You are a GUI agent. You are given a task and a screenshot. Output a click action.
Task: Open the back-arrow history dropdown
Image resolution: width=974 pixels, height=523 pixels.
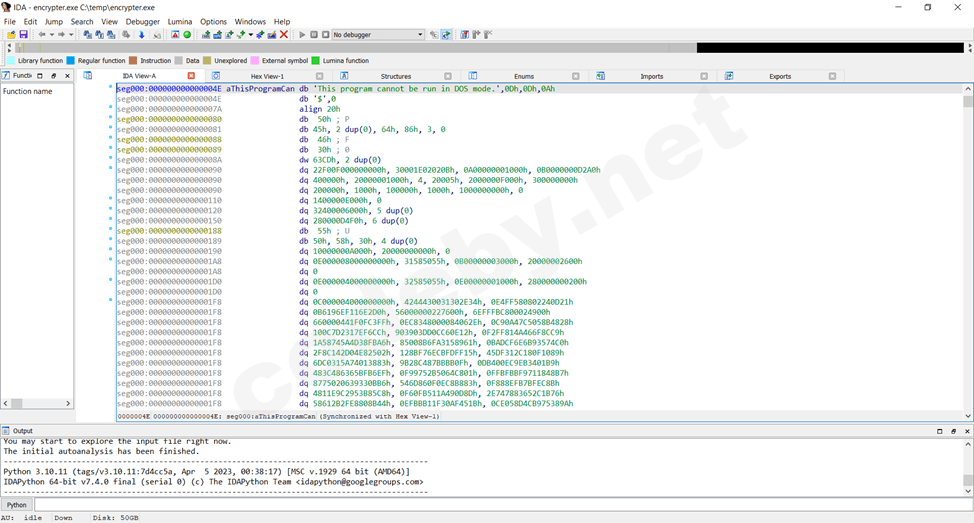(x=52, y=35)
